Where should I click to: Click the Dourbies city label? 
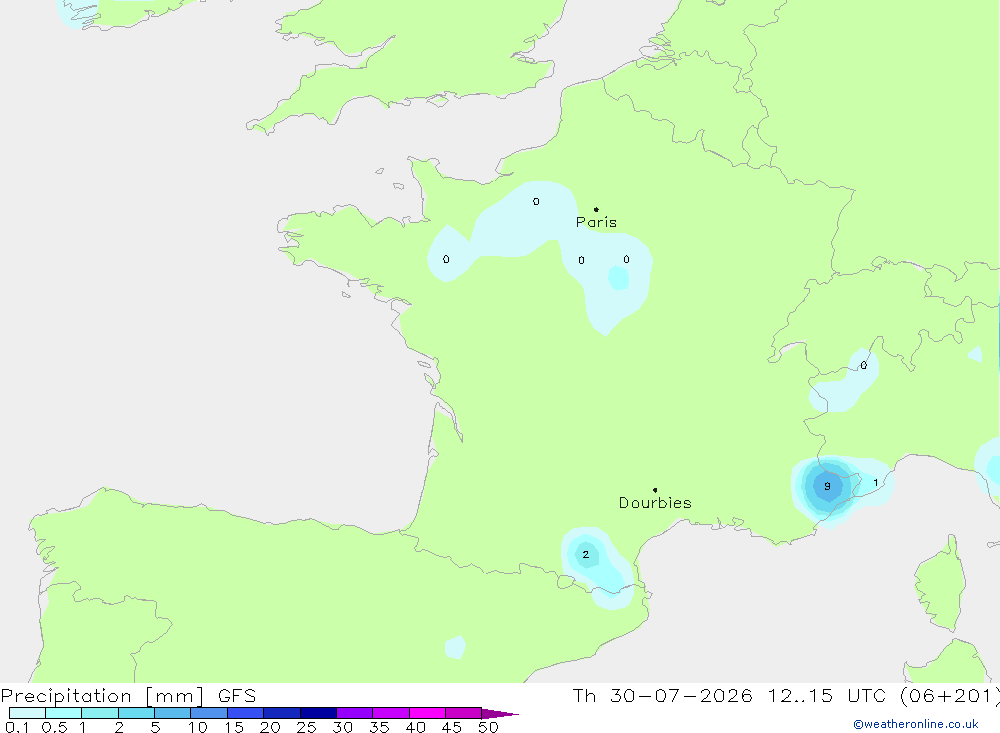(655, 503)
